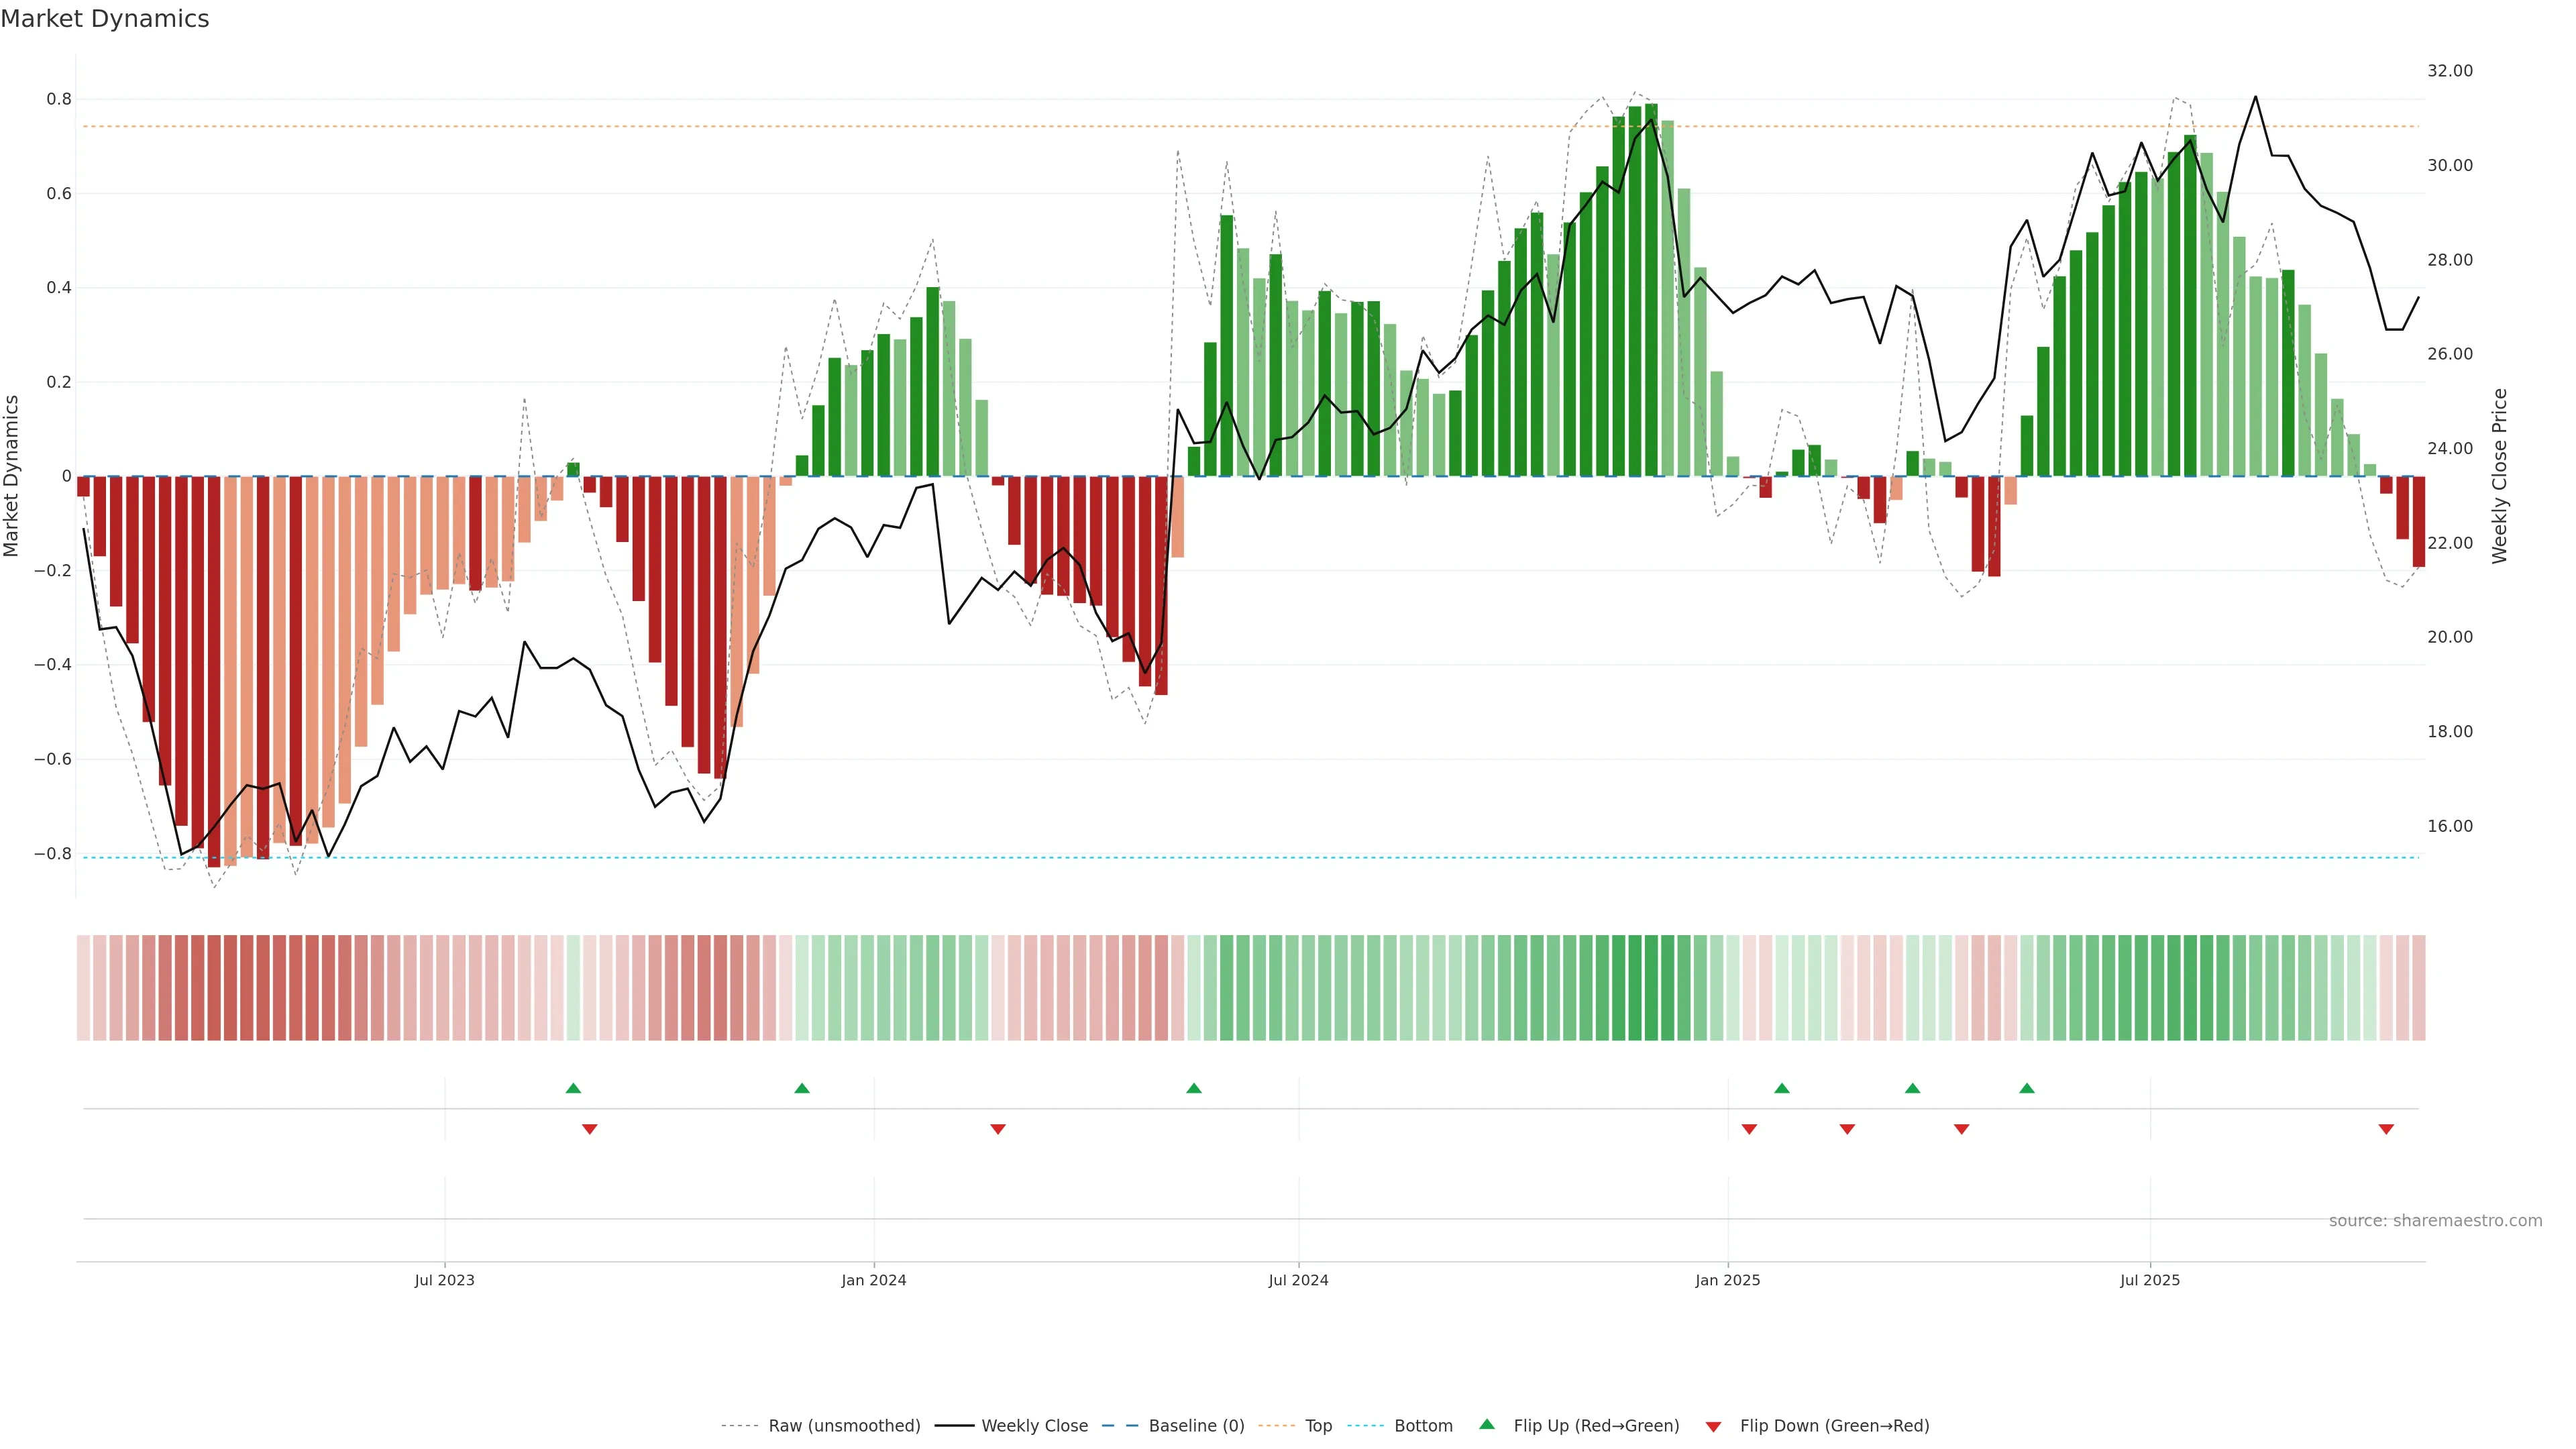2576x1449 pixels.
Task: Click the earliest green flip-up marker in 2023
Action: [573, 1088]
